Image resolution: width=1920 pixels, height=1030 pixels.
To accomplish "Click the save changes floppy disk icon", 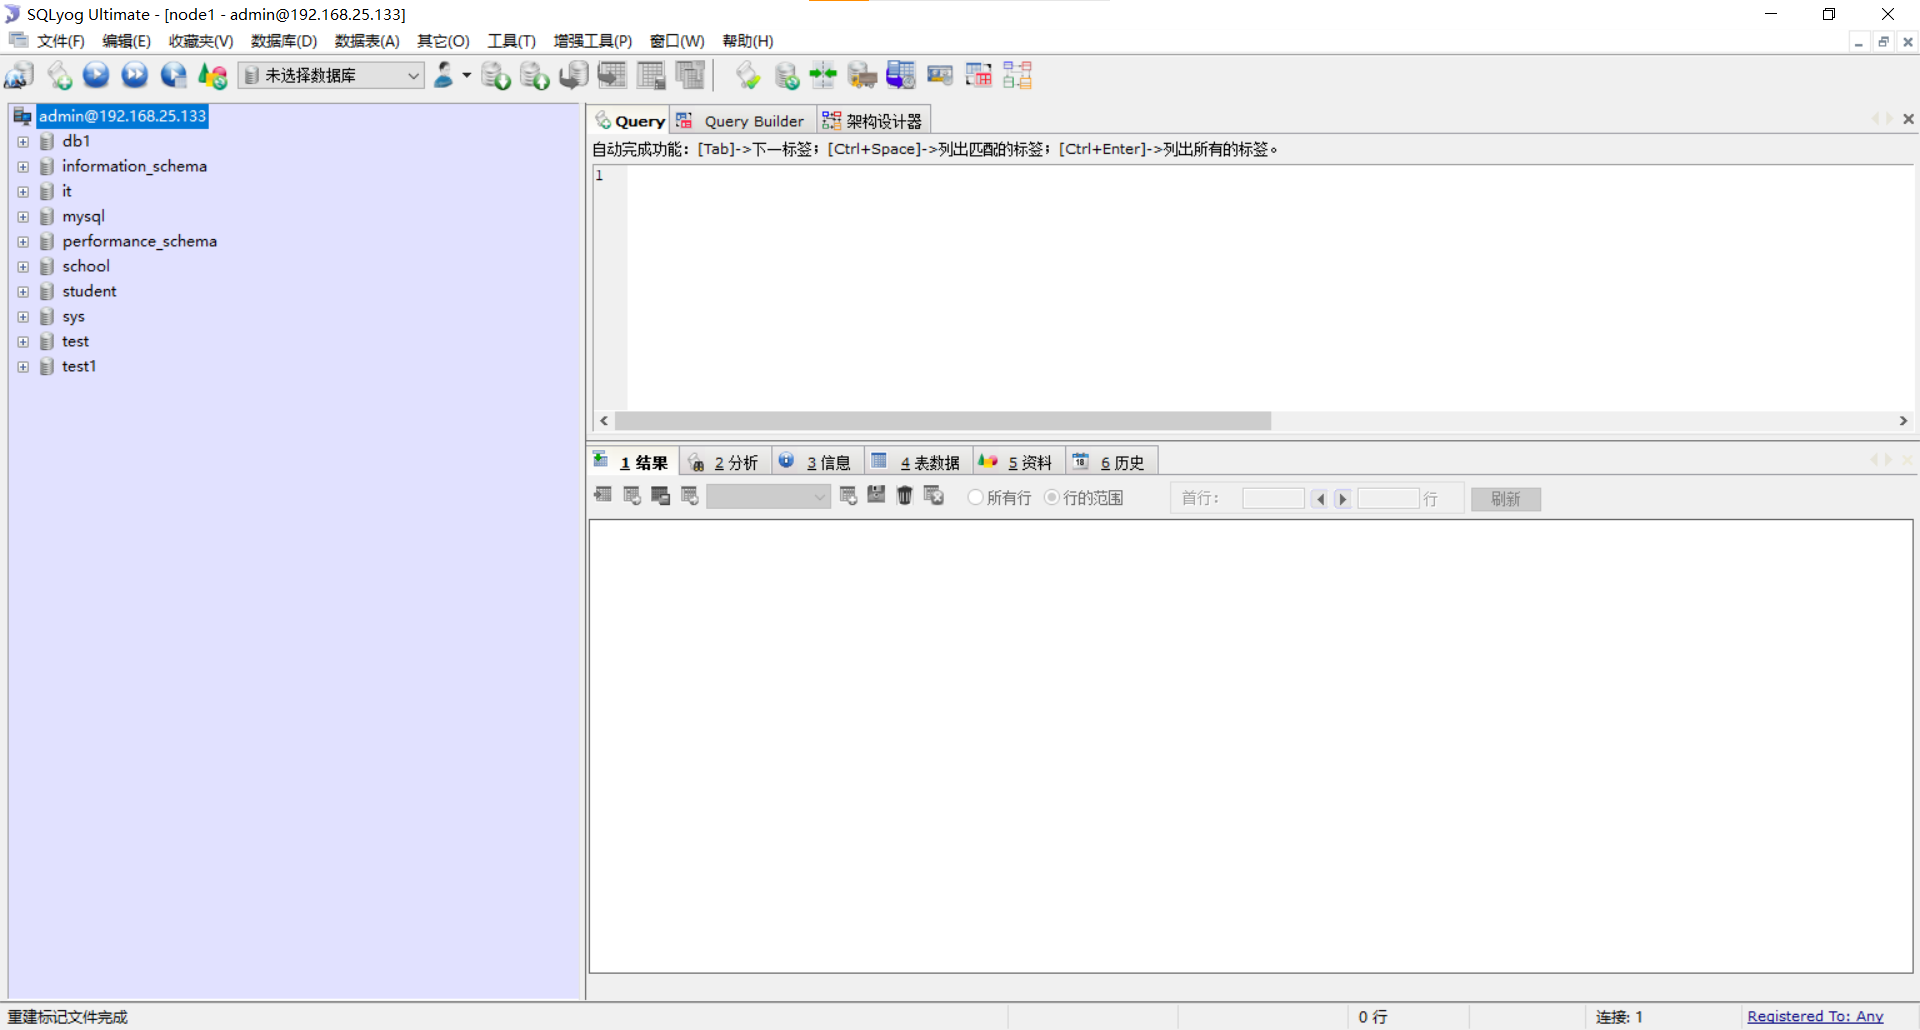I will [x=877, y=495].
